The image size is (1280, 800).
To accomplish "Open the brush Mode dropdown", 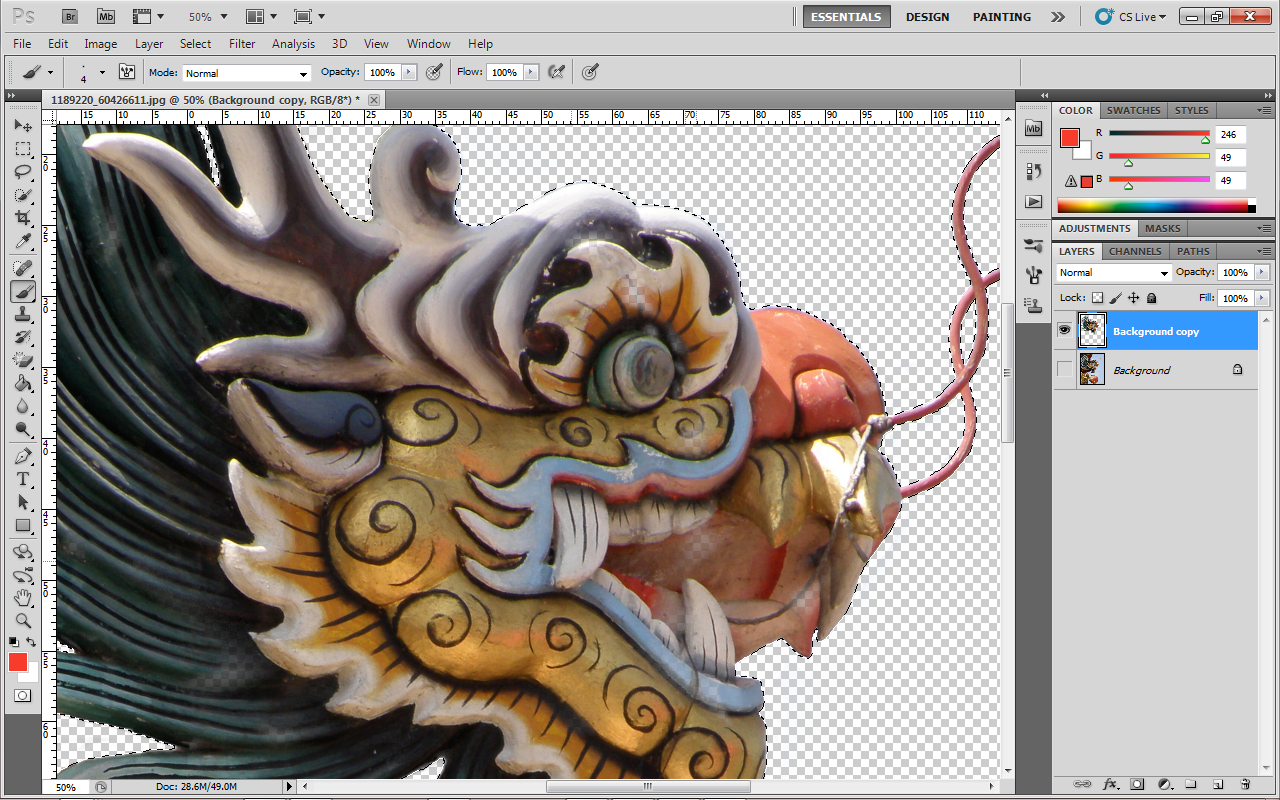I will click(x=247, y=73).
